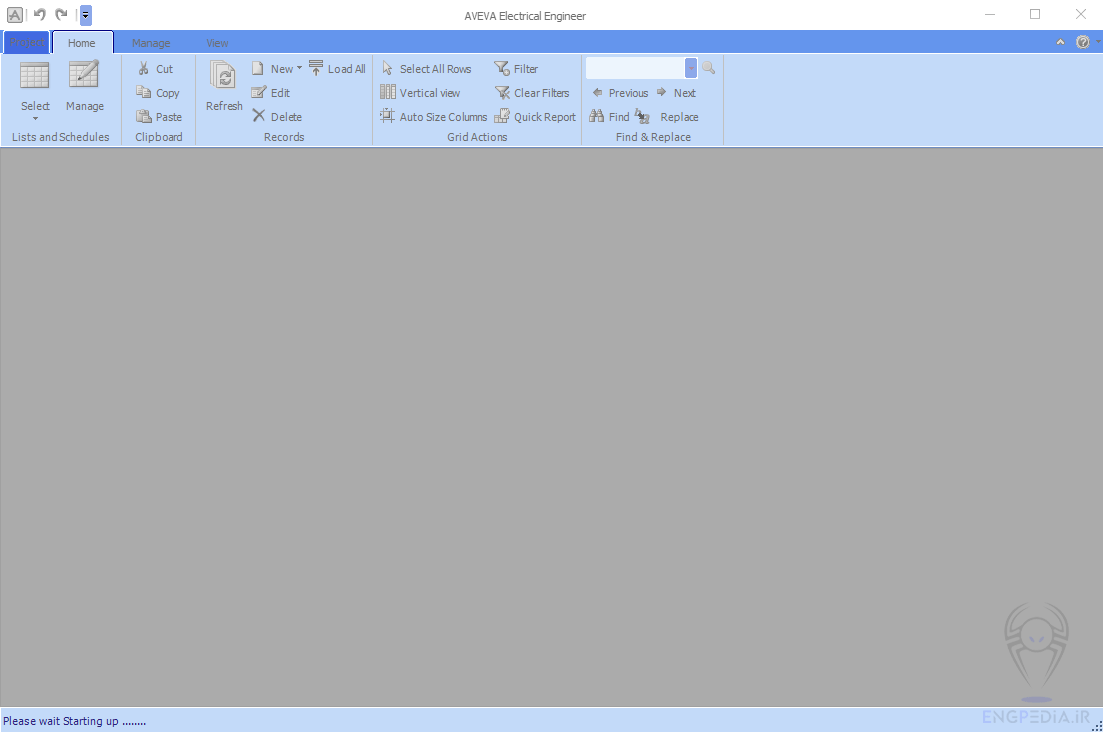The height and width of the screenshot is (733, 1103).
Task: Expand the Select lists dropdown arrow
Action: coord(35,119)
